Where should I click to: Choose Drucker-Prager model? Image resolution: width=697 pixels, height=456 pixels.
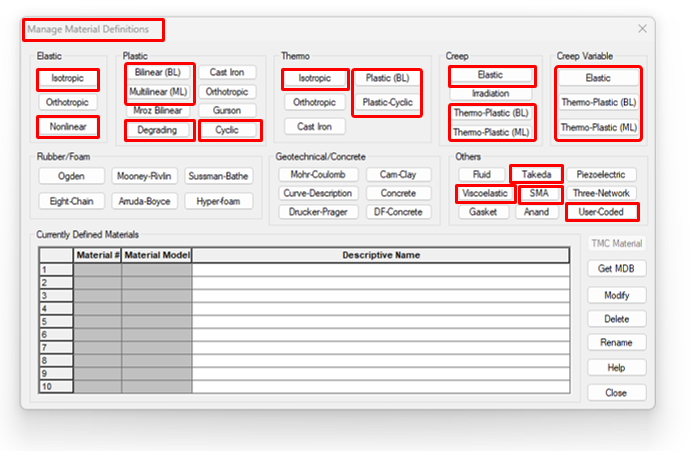click(x=318, y=212)
